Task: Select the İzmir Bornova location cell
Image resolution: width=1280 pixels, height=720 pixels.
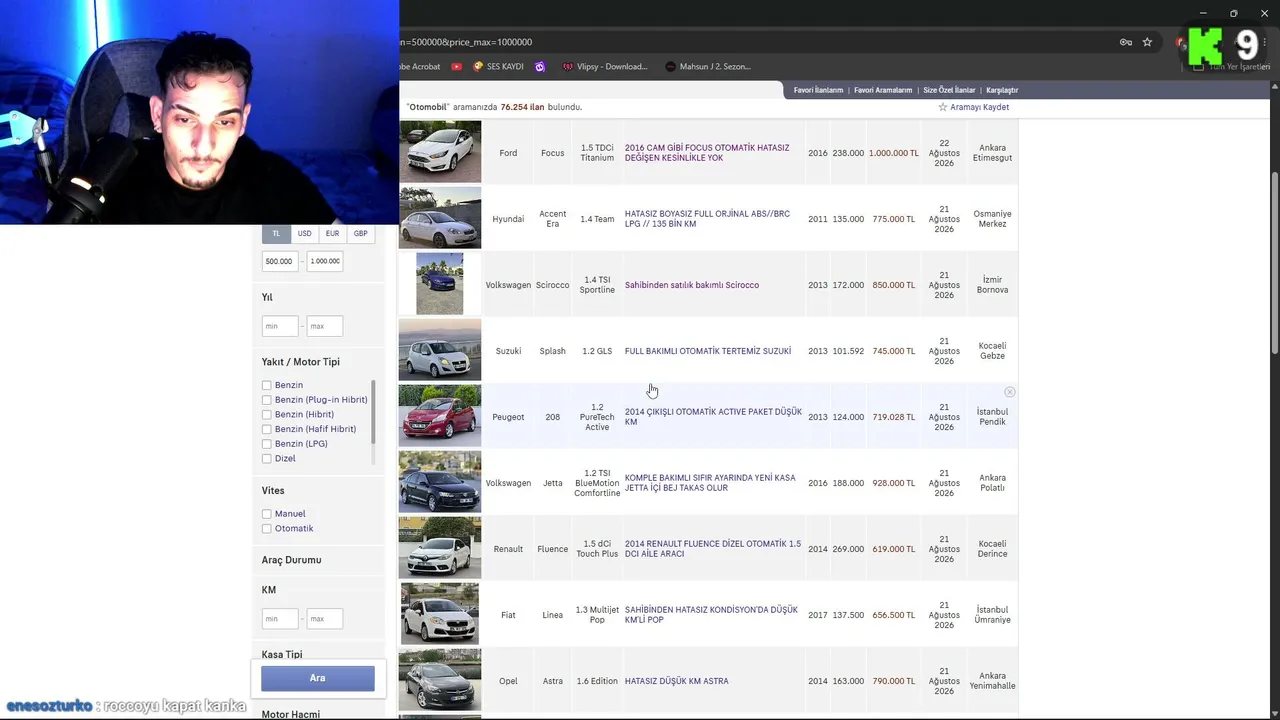Action: [992, 285]
